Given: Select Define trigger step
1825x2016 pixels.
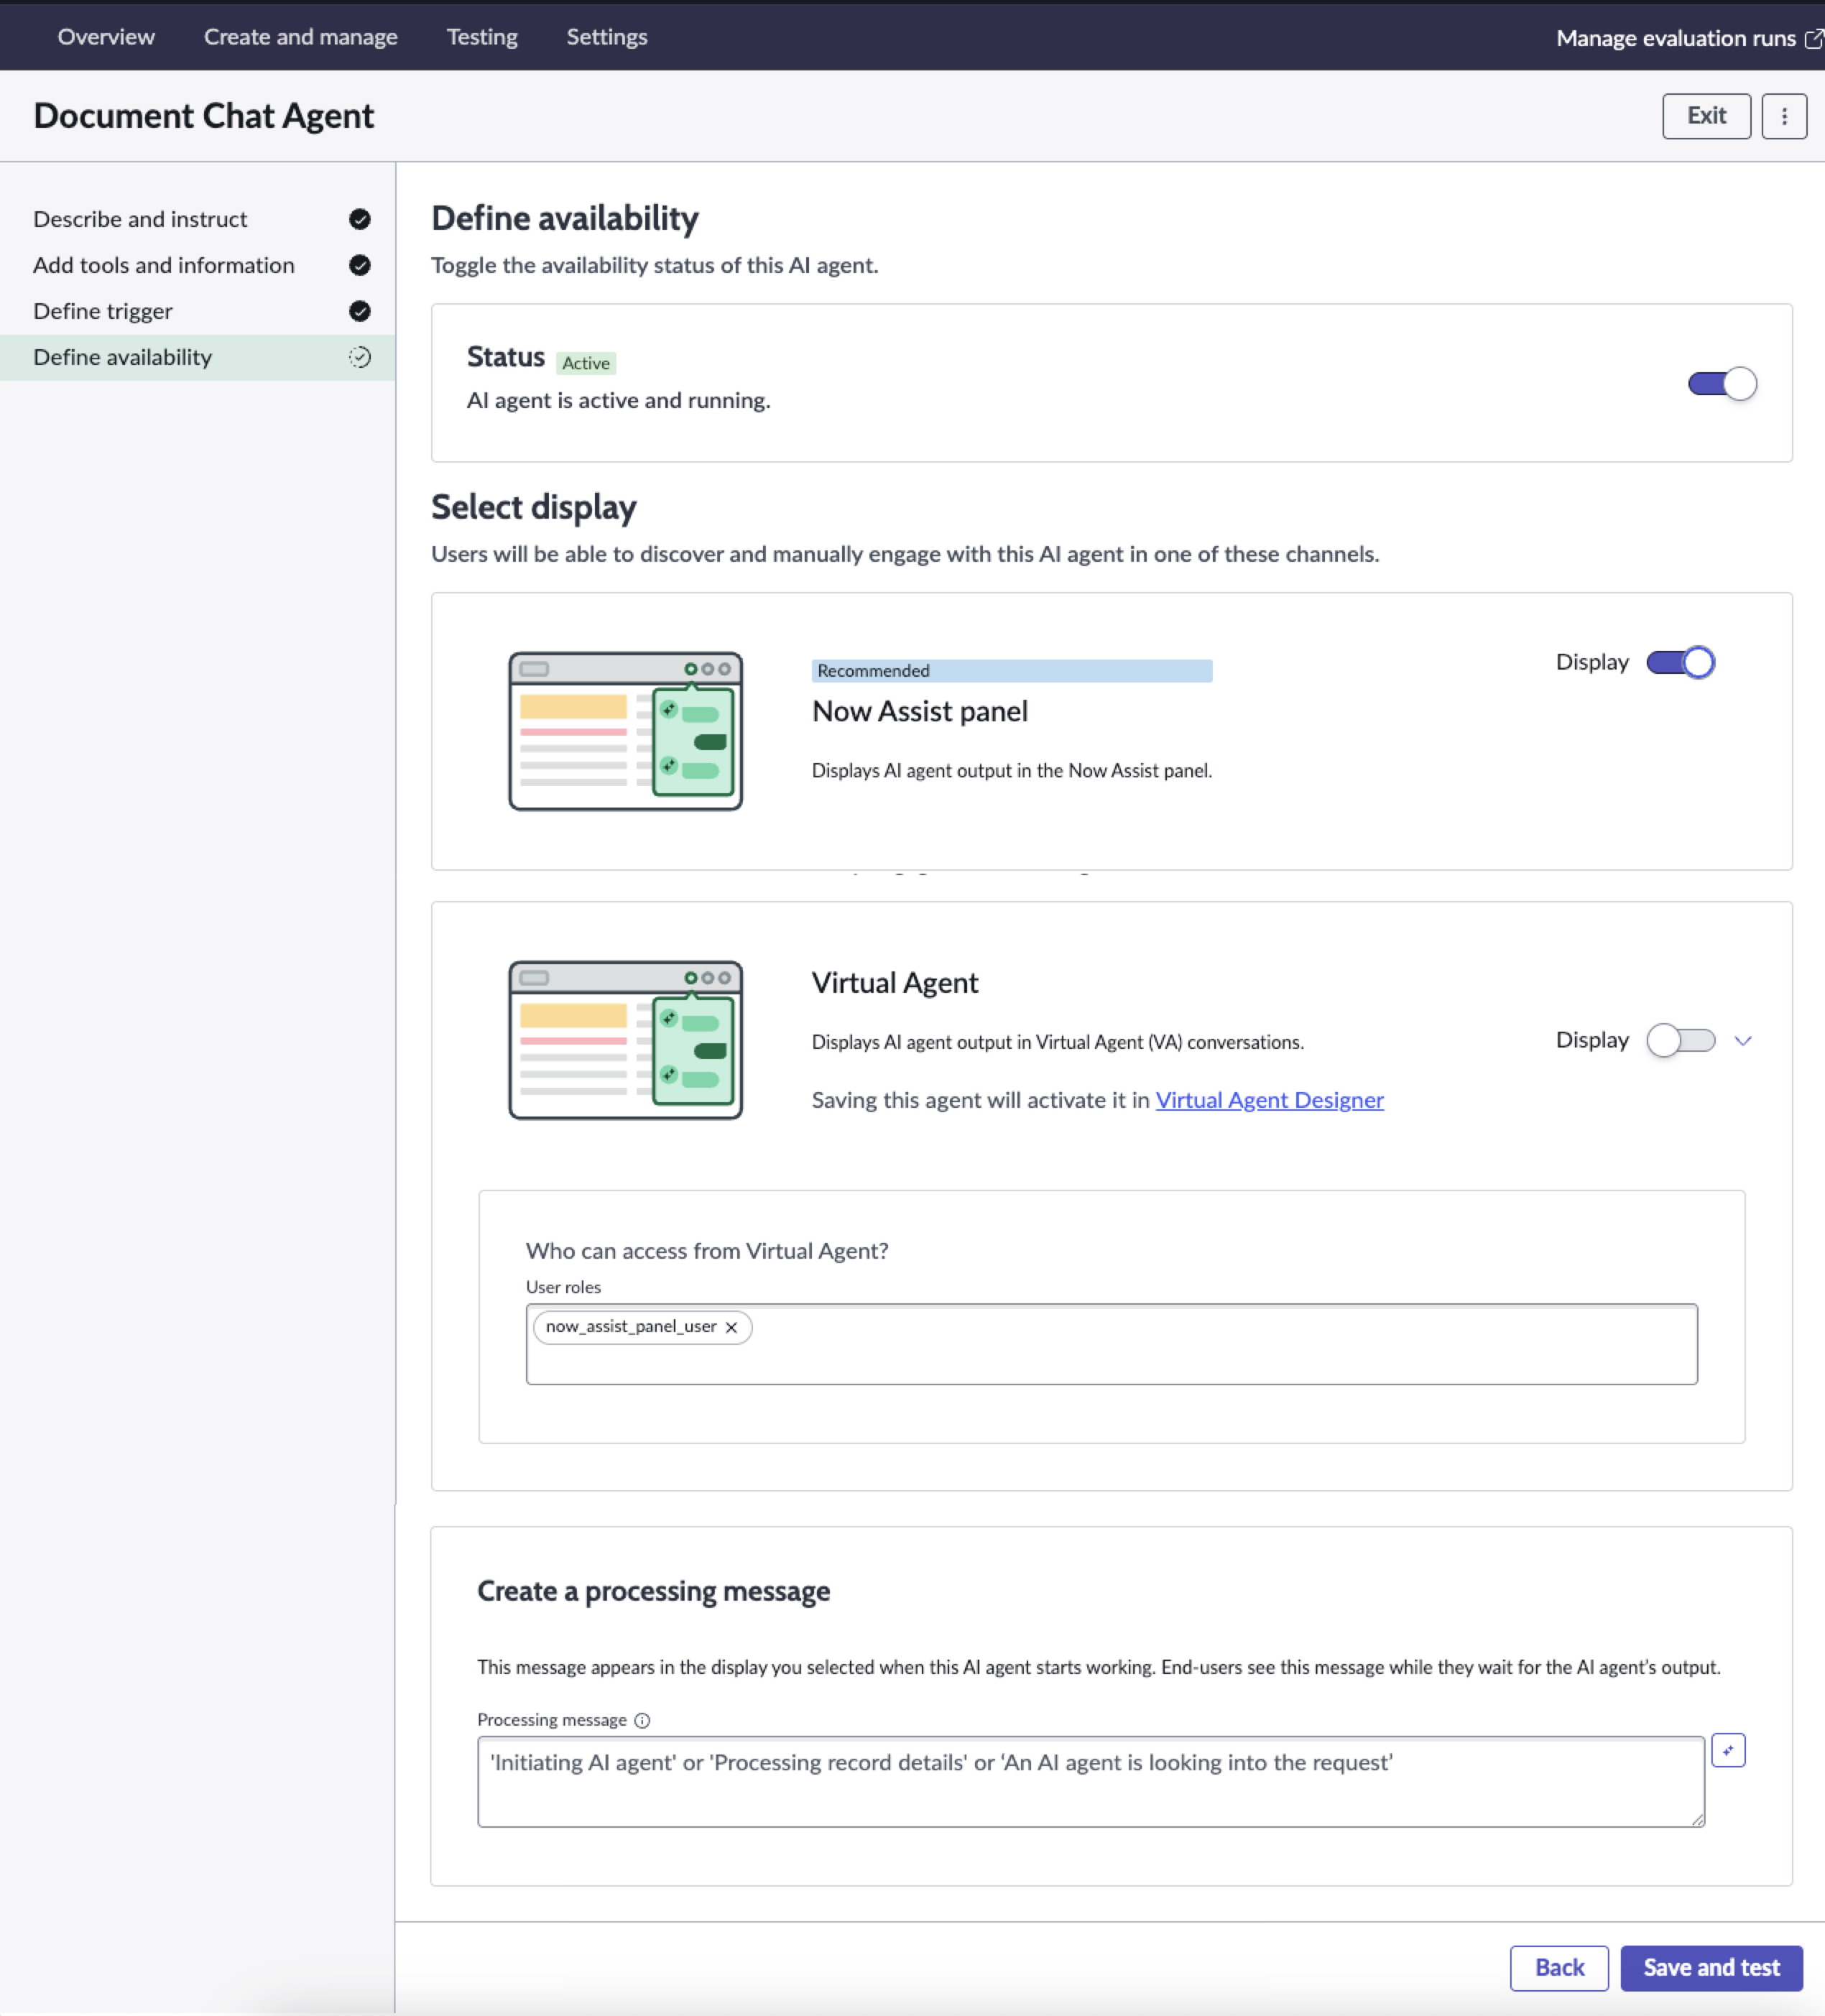Looking at the screenshot, I should coord(198,311).
